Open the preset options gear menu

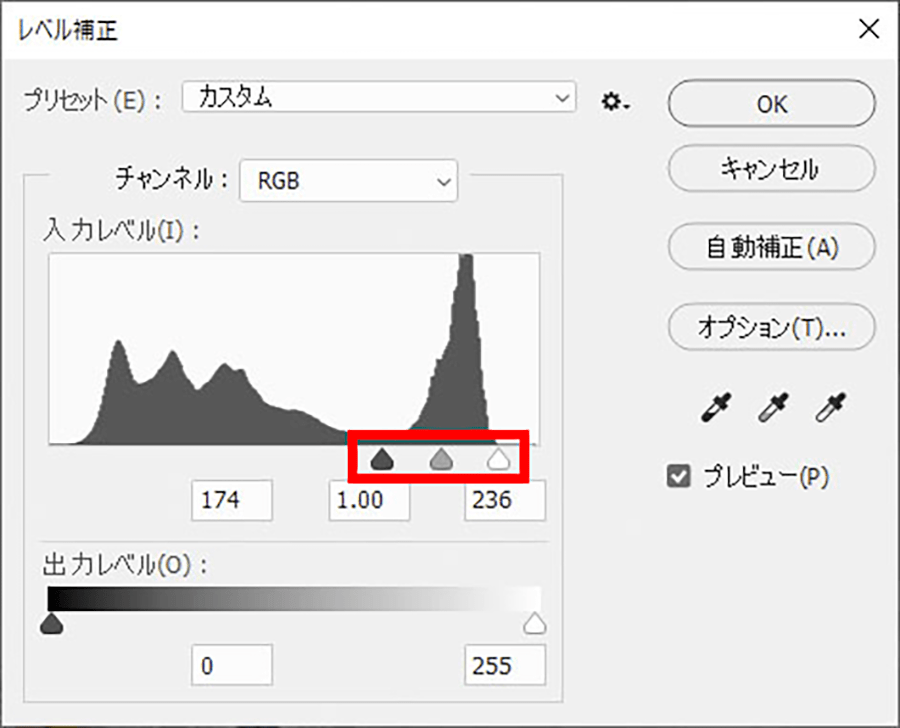615,102
